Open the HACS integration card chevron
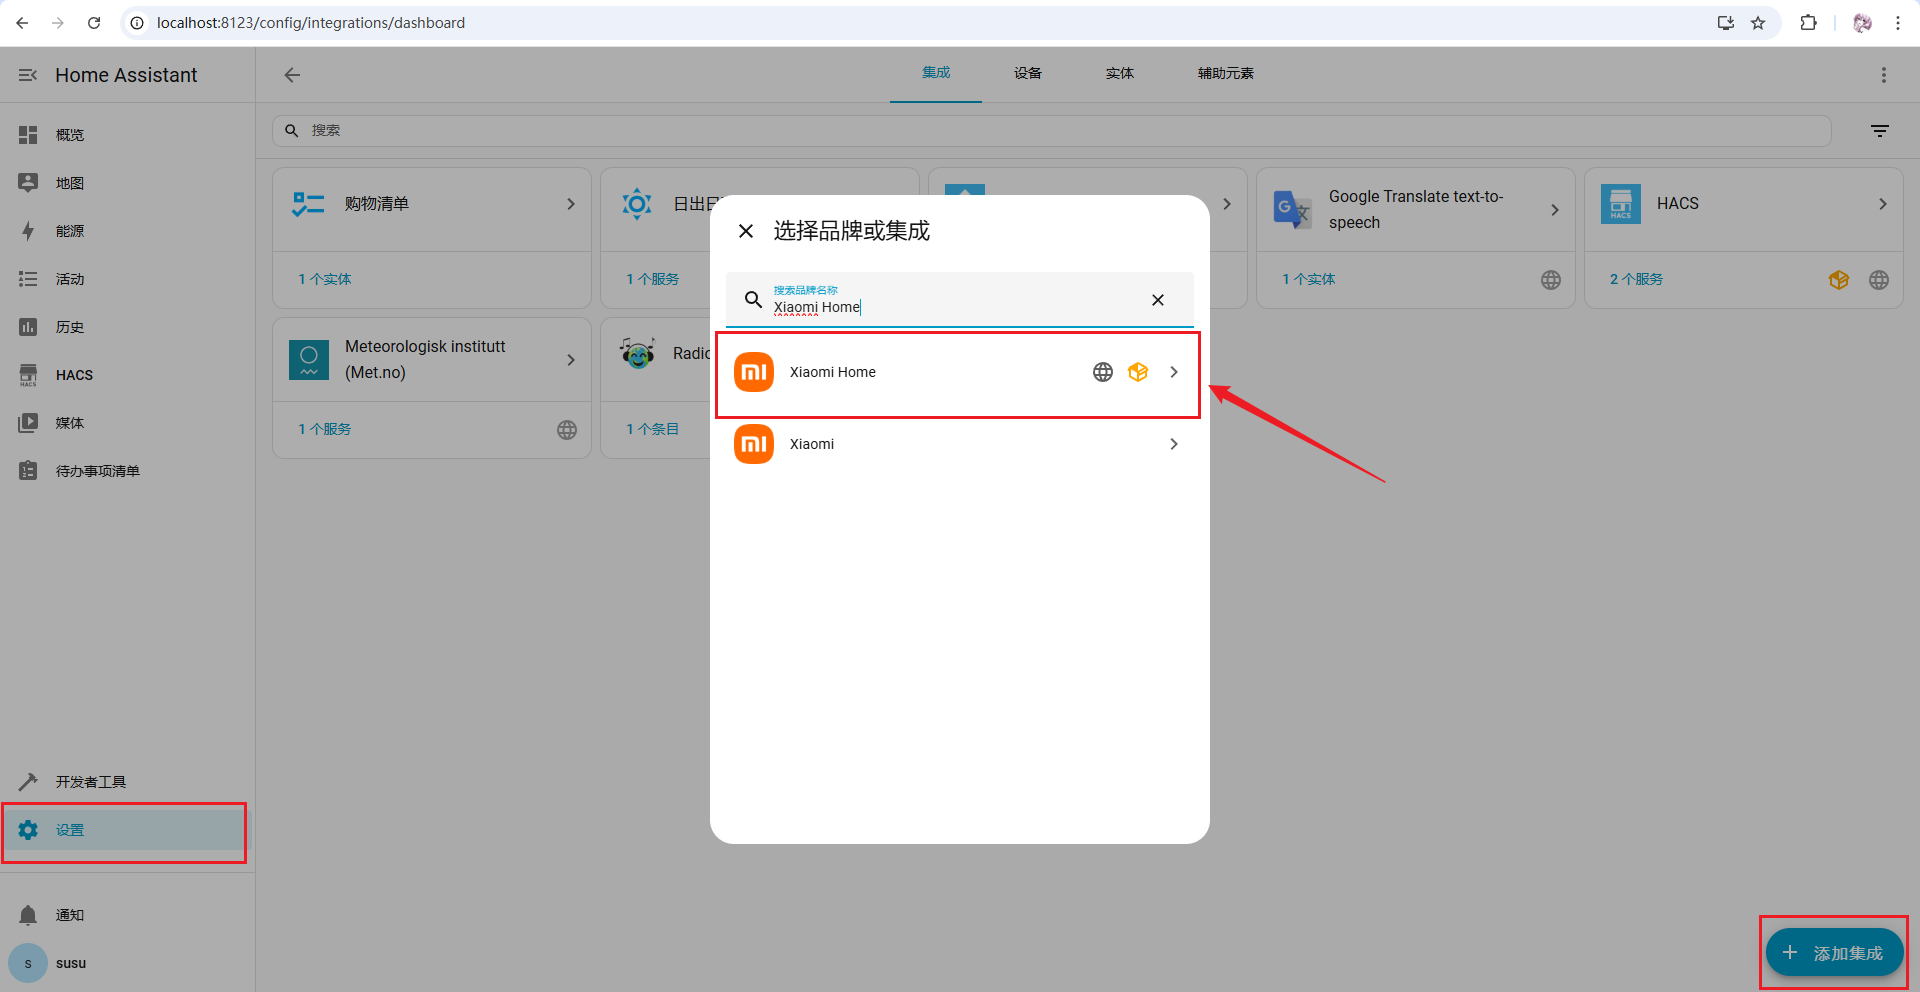 pos(1883,204)
